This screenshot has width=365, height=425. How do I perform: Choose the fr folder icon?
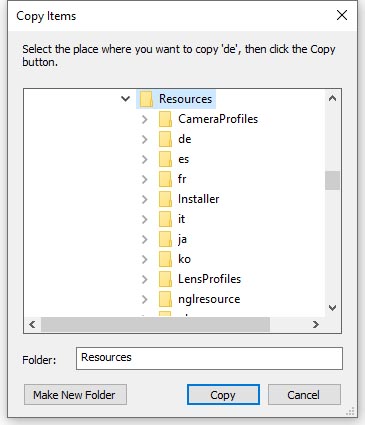[165, 179]
